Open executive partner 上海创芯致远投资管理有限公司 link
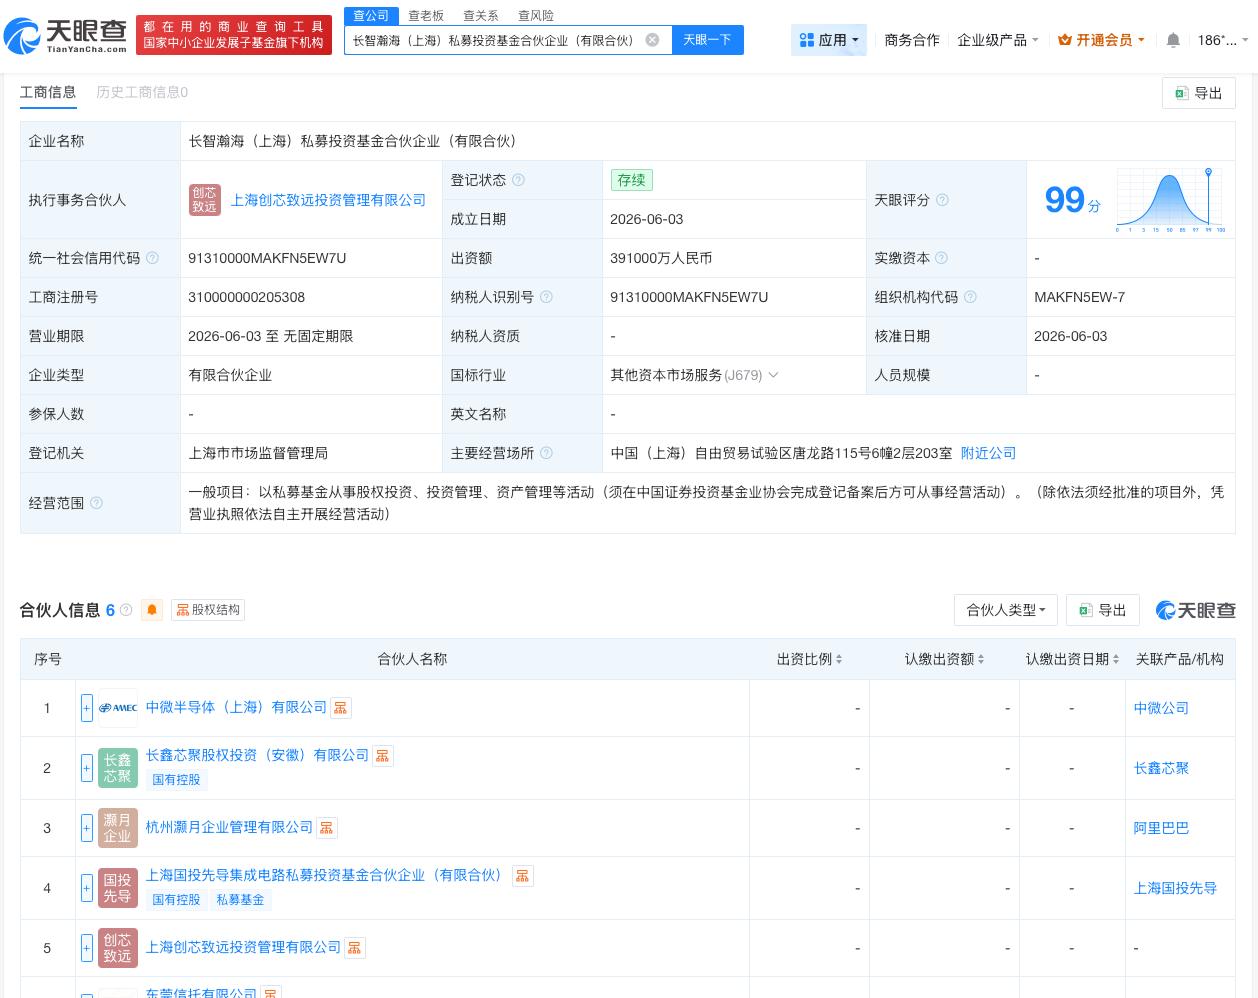 [328, 200]
